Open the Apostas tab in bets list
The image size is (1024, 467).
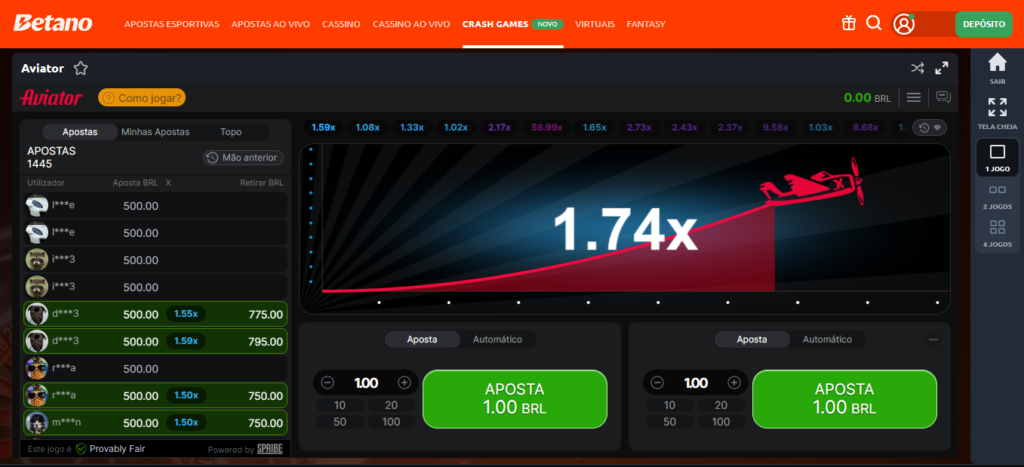pos(80,132)
